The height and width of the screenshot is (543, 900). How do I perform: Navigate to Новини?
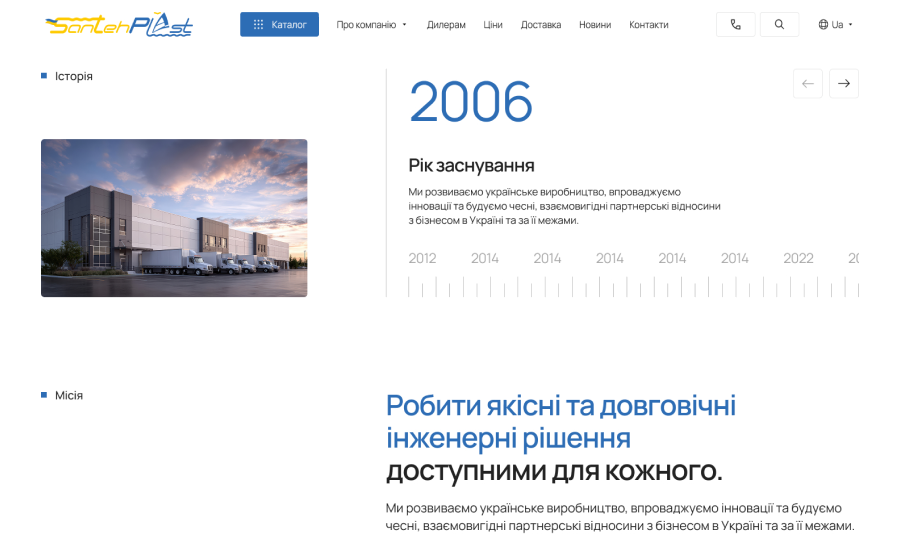click(595, 25)
